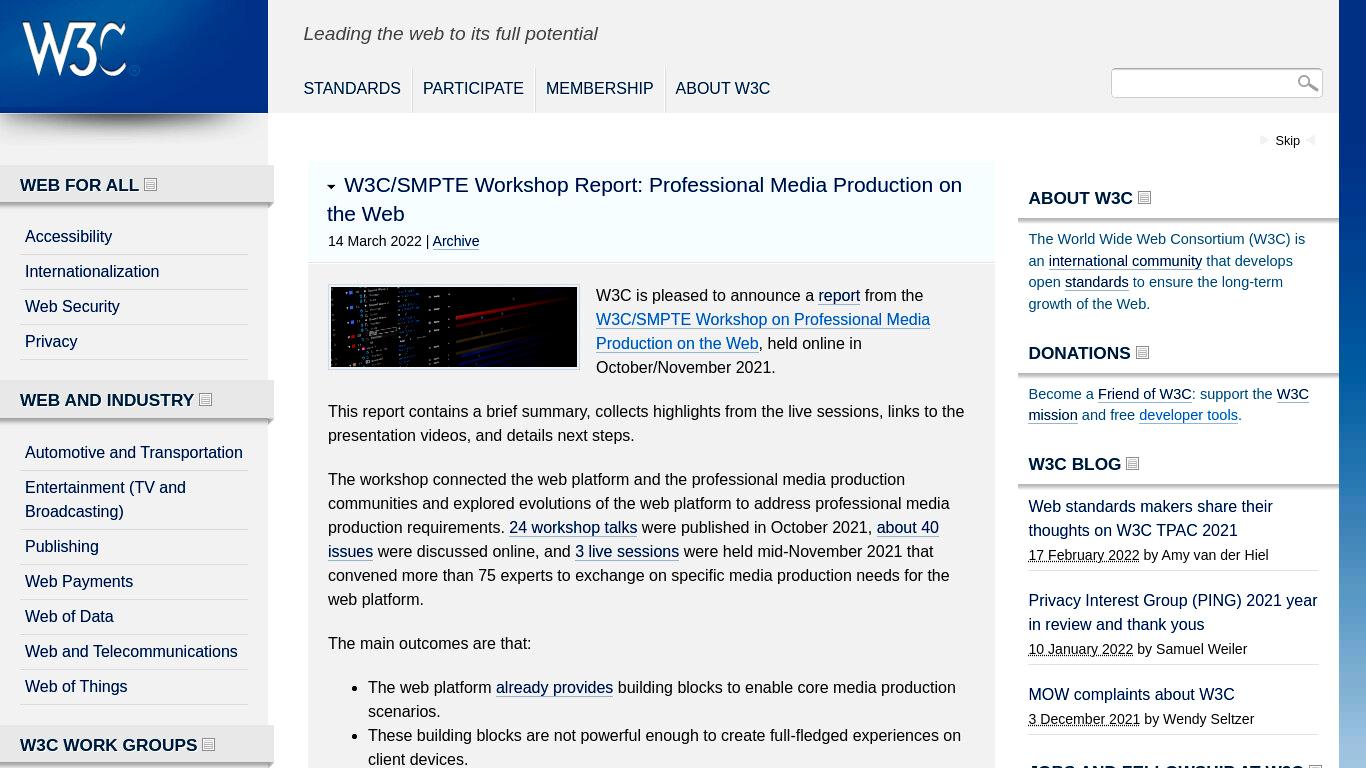Collapse the WEB FOR ALL section icon
This screenshot has height=768, width=1366.
150,184
